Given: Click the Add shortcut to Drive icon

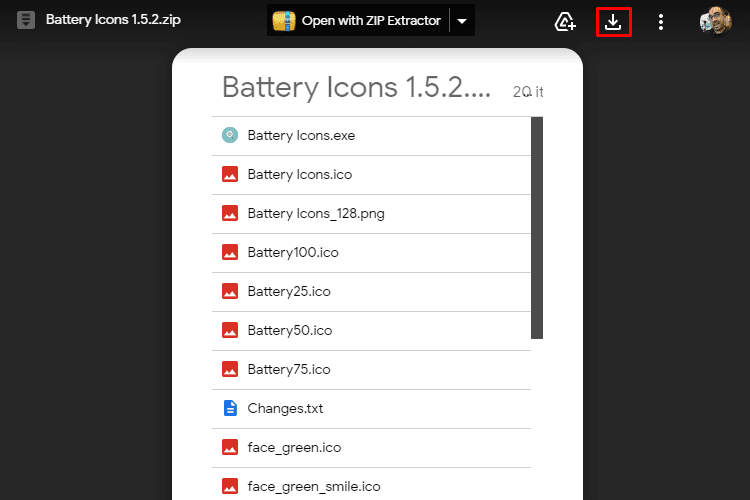Looking at the screenshot, I should click(565, 22).
